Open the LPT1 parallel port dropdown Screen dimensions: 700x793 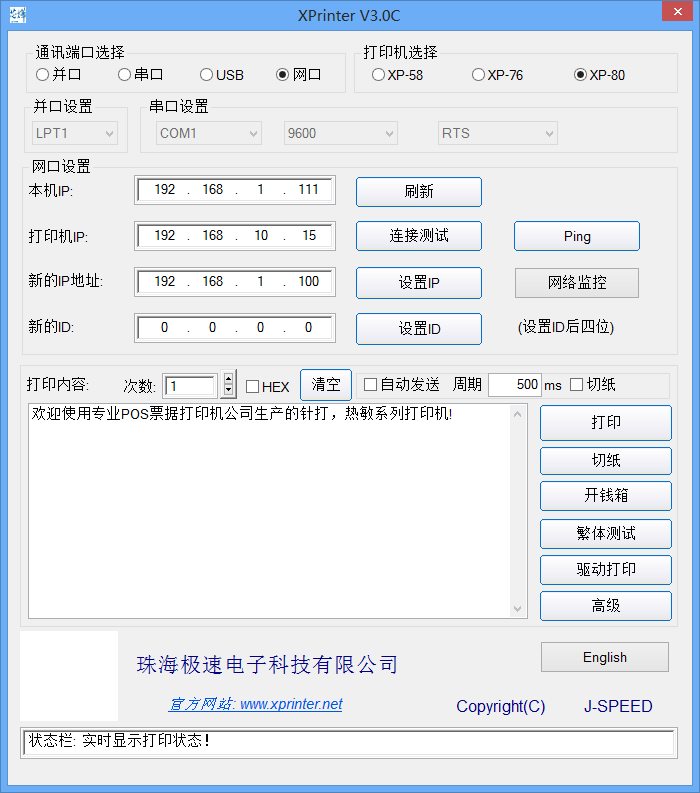(75, 134)
